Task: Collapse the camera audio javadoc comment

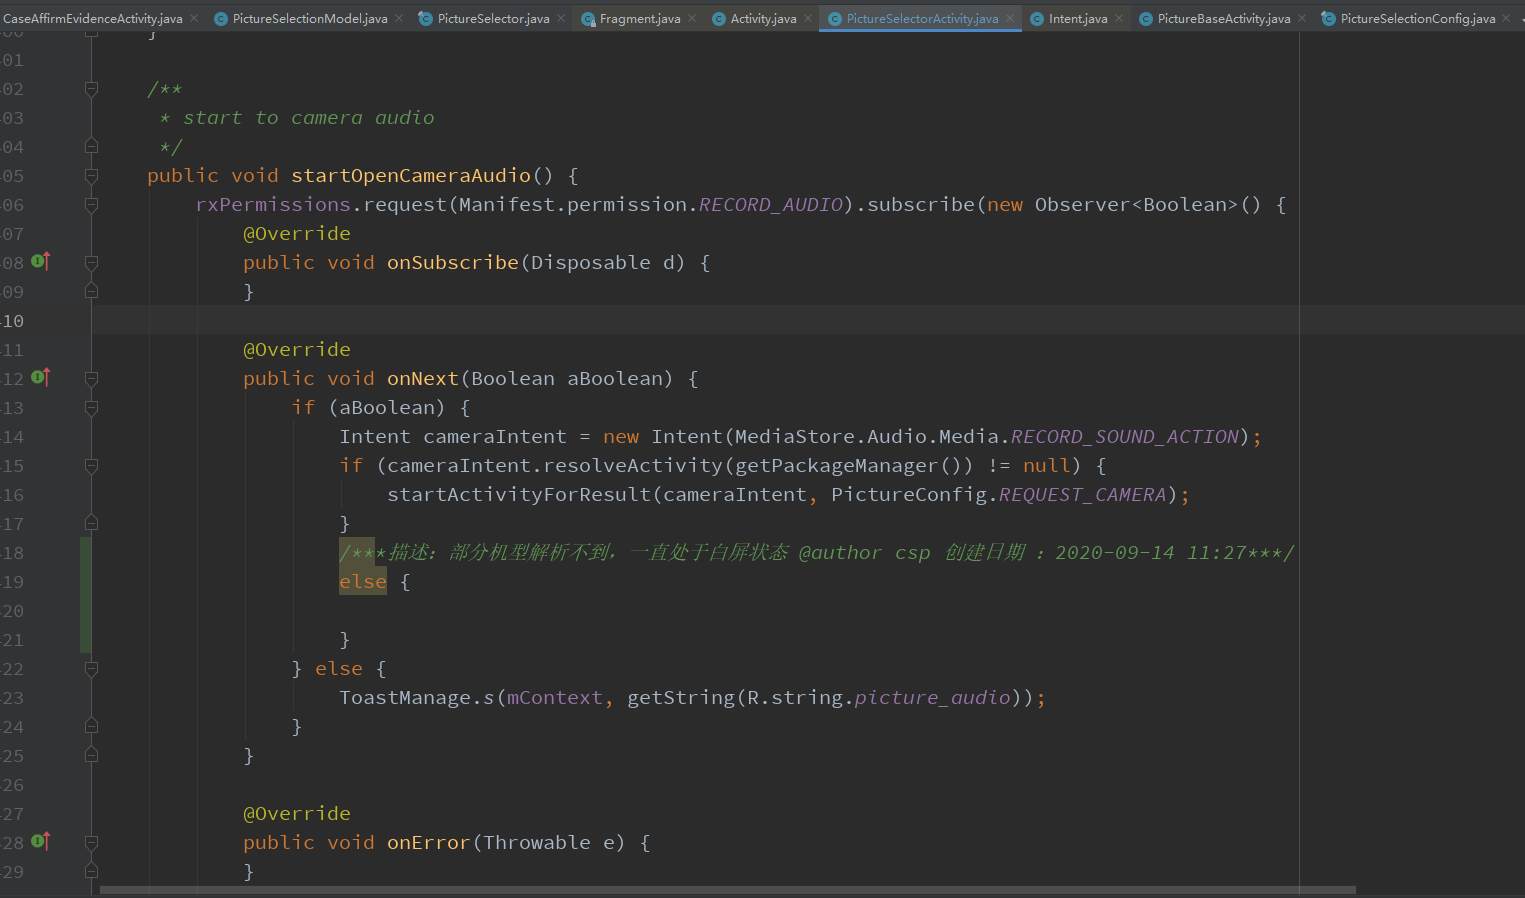Action: pyautogui.click(x=90, y=88)
